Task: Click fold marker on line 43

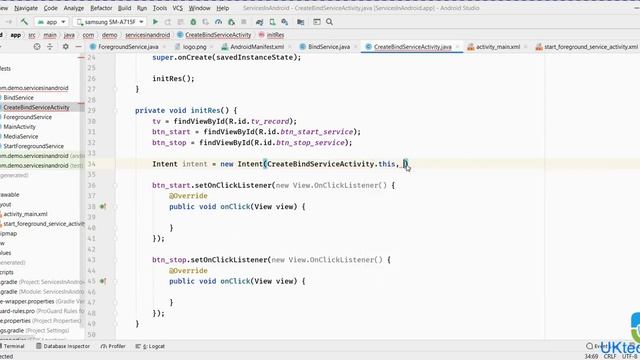Action: click(x=116, y=260)
